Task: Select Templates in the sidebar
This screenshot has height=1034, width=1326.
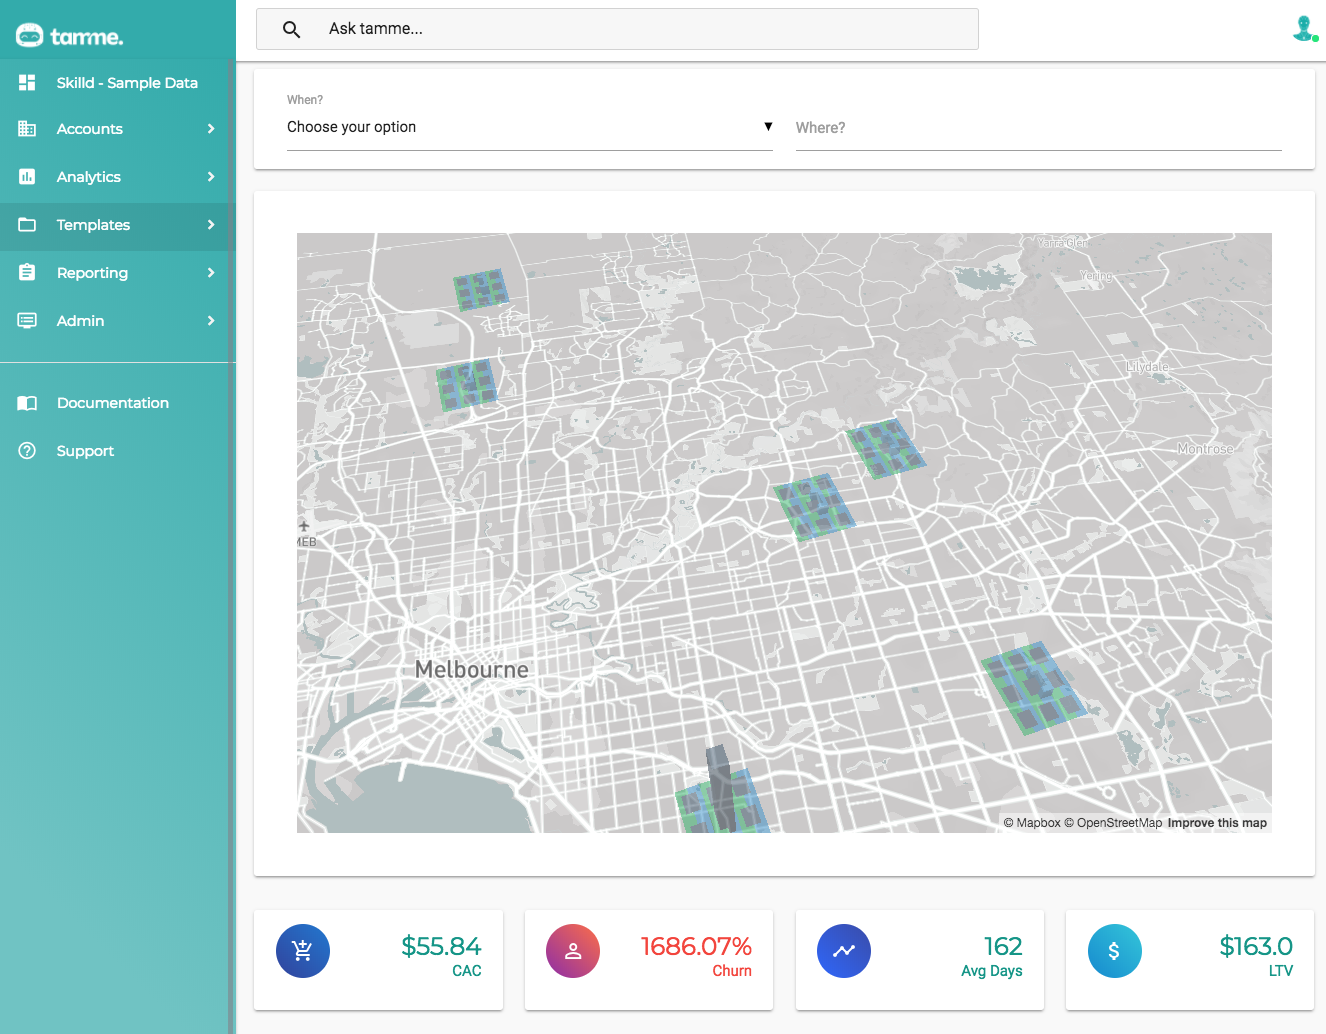Action: coord(116,225)
